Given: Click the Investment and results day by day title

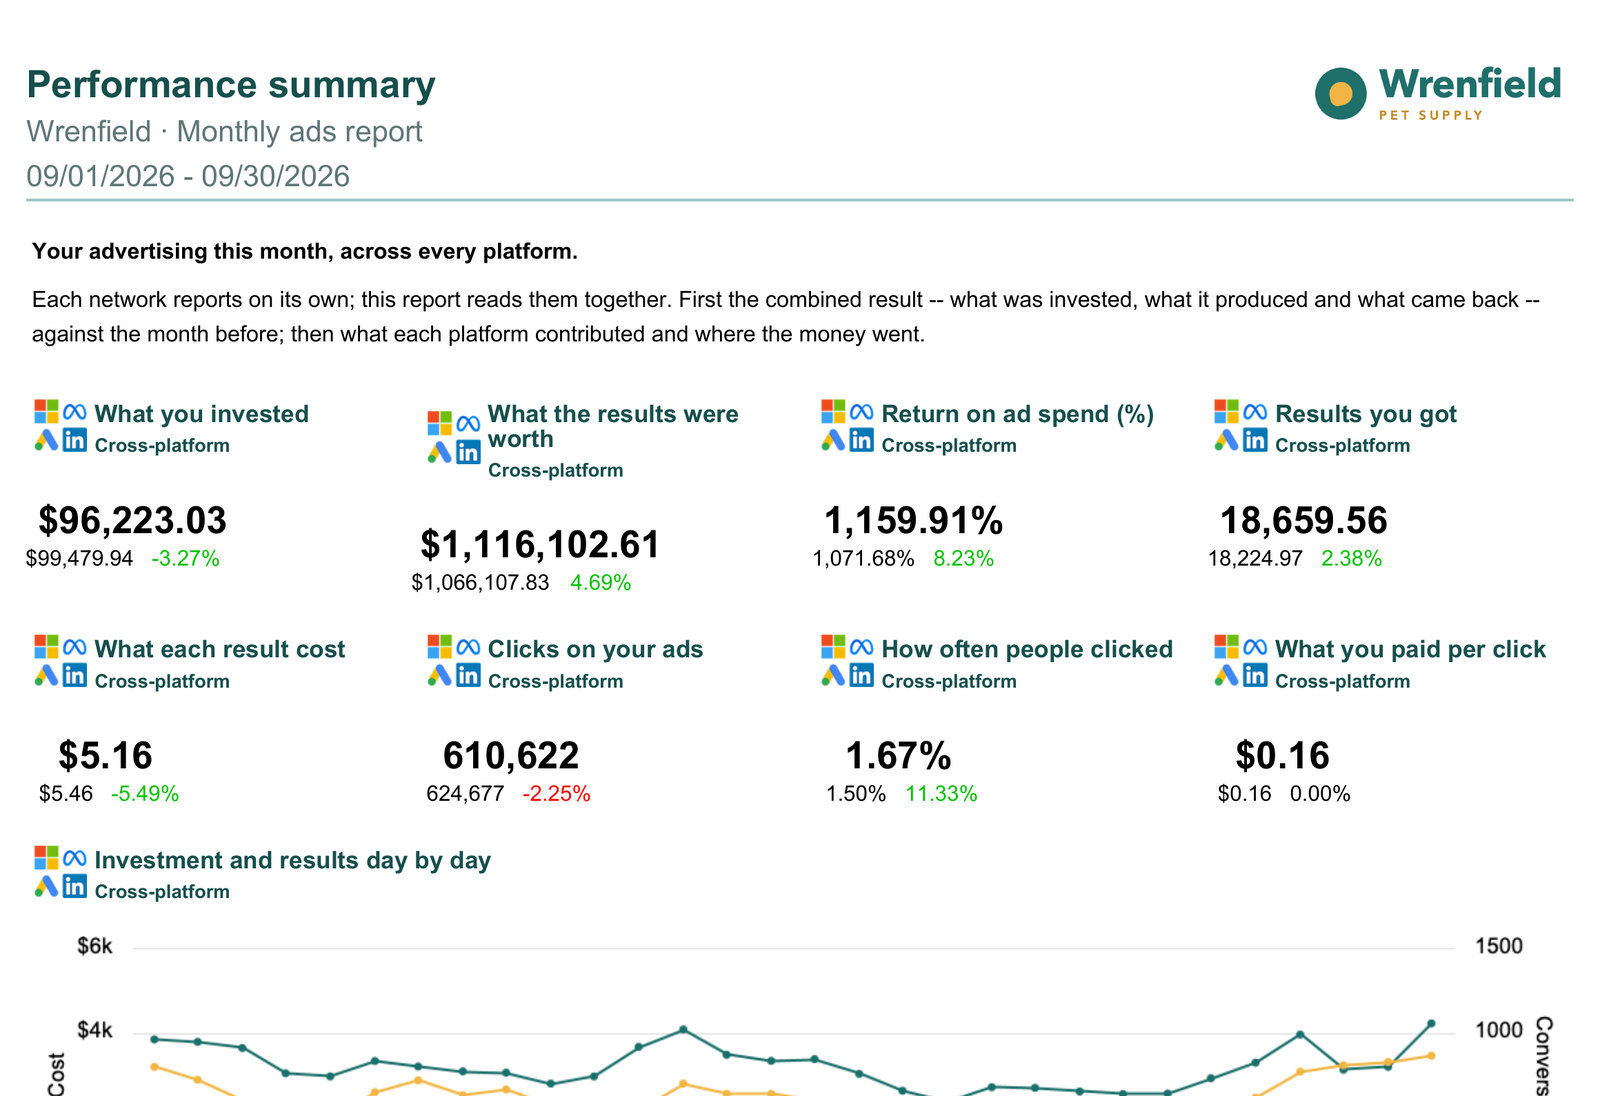Looking at the screenshot, I should coord(292,860).
